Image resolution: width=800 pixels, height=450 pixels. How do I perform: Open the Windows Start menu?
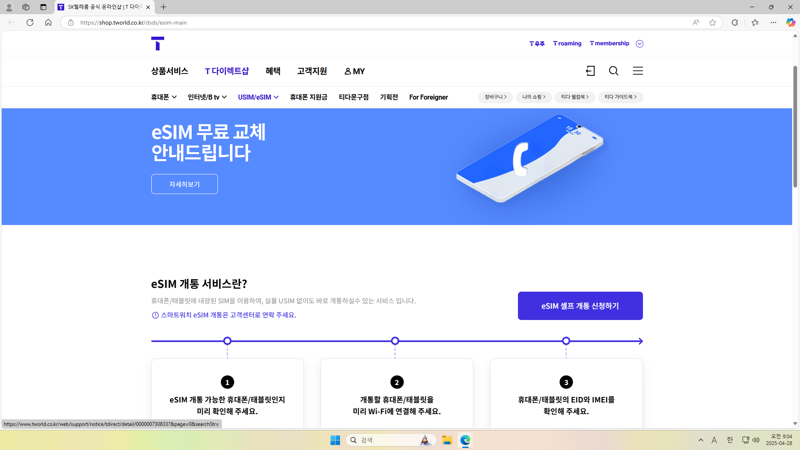pos(335,440)
